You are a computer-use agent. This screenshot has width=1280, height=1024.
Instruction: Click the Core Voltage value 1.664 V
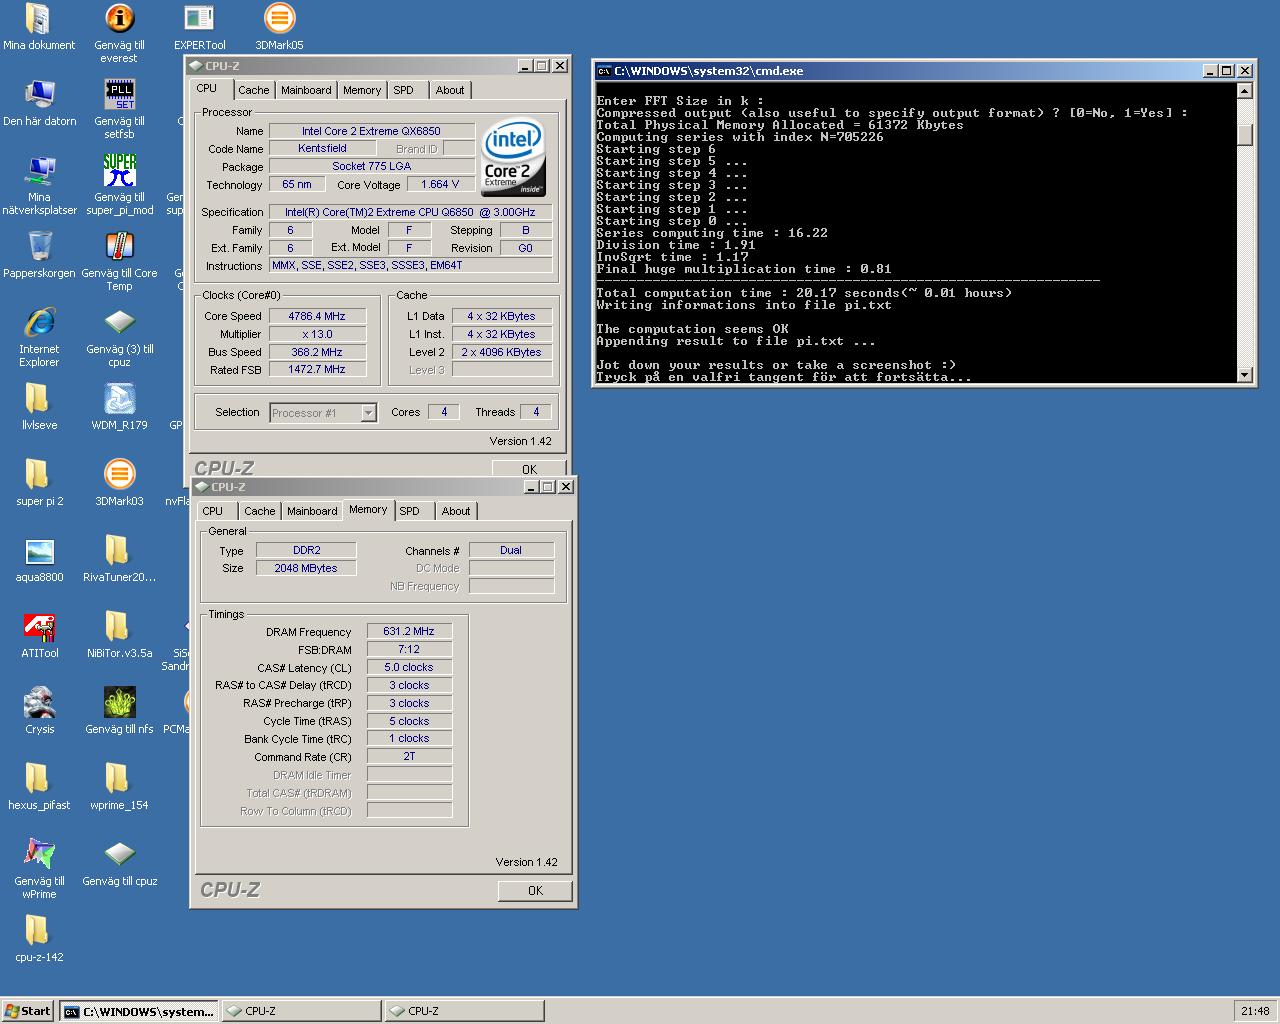(x=441, y=185)
